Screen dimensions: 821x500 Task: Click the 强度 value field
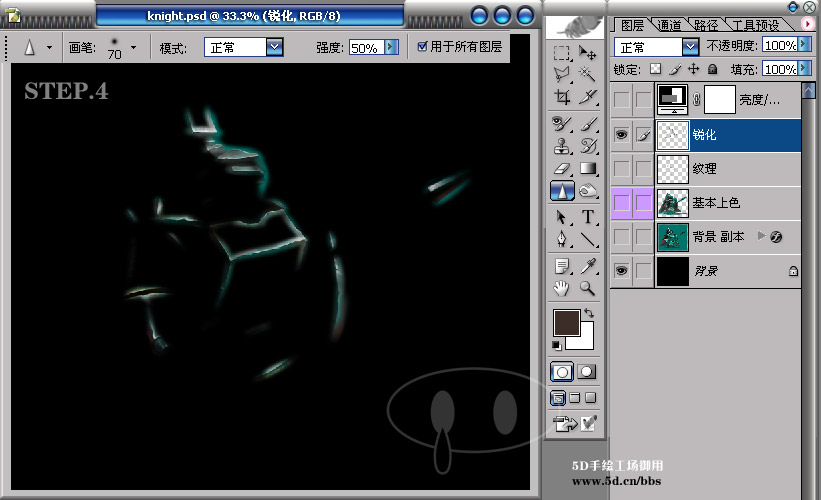coord(366,48)
